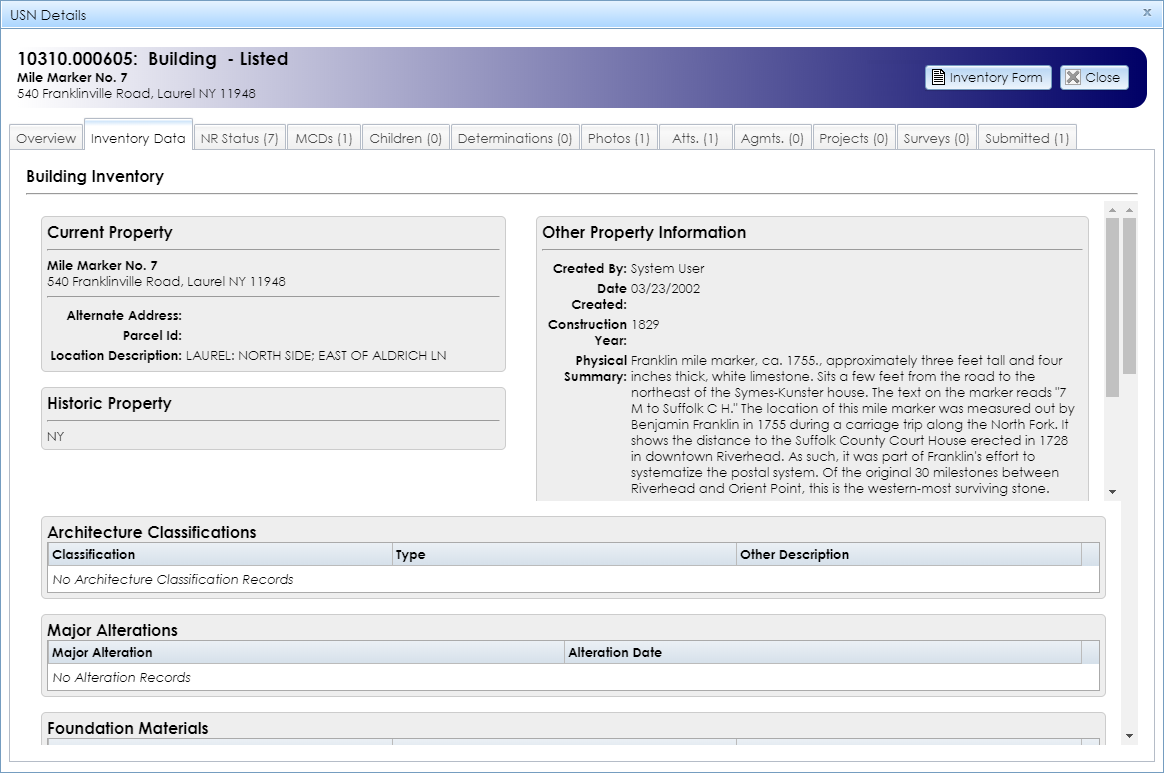Screen dimensions: 1164x773
Task: Open the Surveys (0) tab
Action: coord(936,137)
